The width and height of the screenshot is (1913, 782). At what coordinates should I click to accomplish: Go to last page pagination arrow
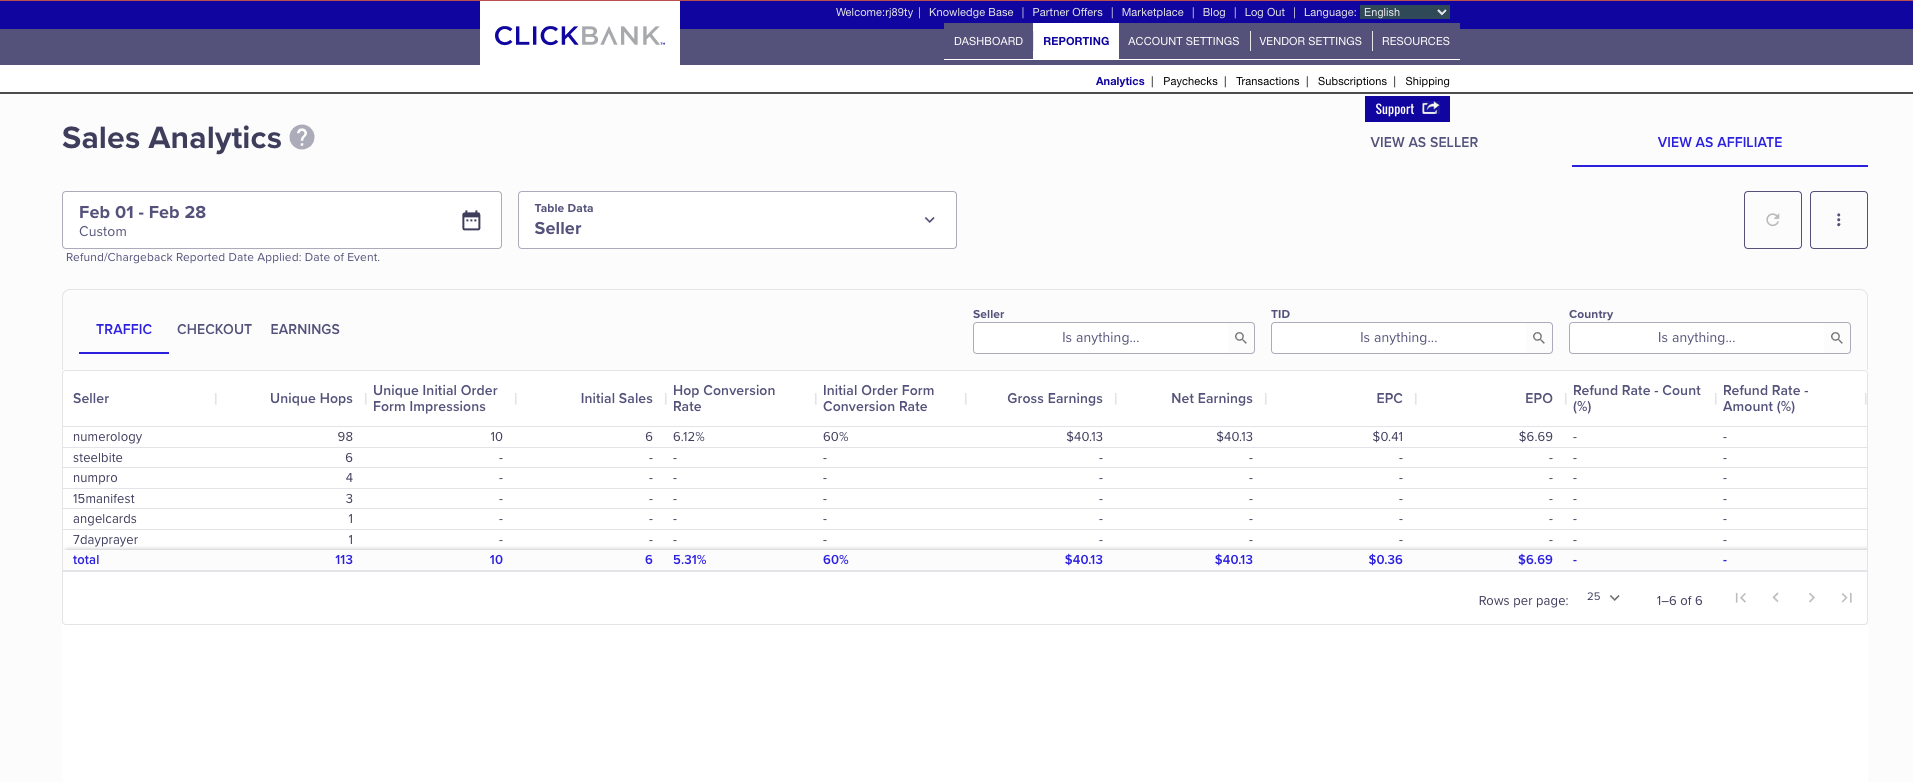(1846, 598)
